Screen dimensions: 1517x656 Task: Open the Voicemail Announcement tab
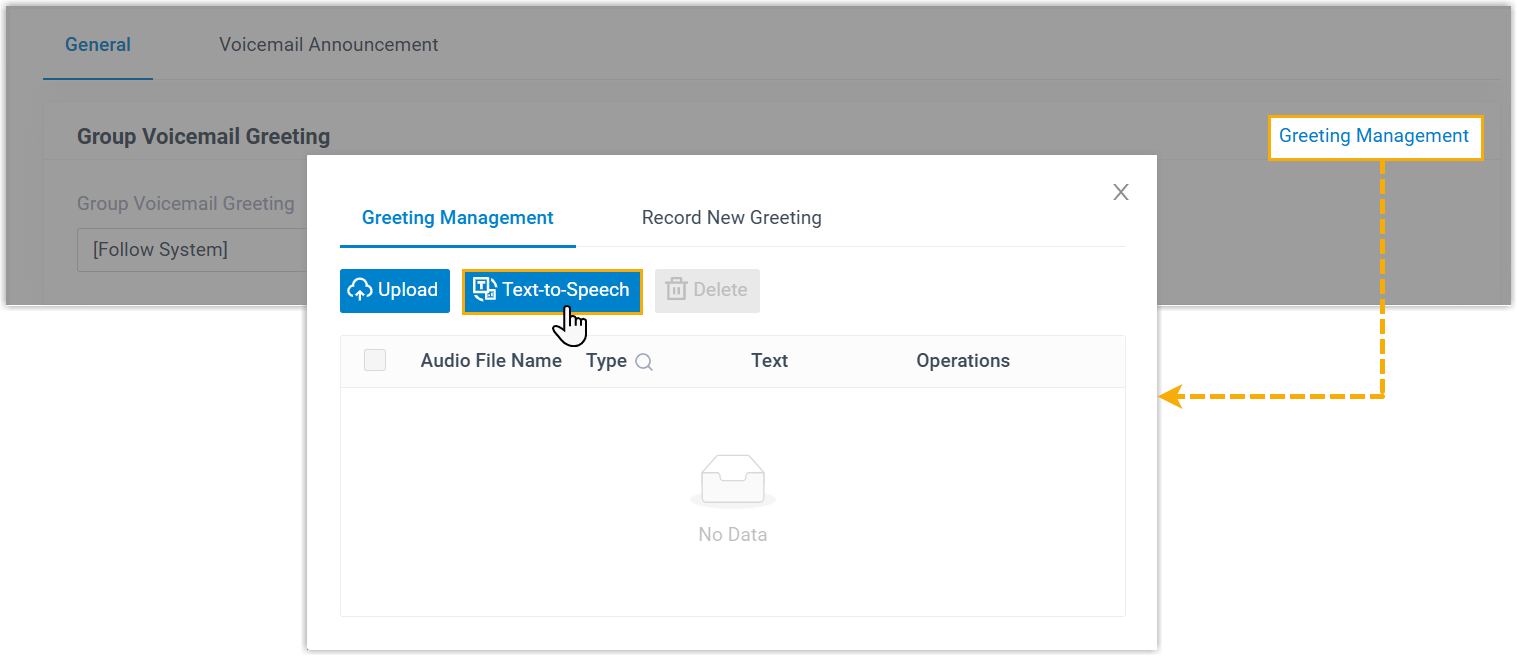(328, 45)
